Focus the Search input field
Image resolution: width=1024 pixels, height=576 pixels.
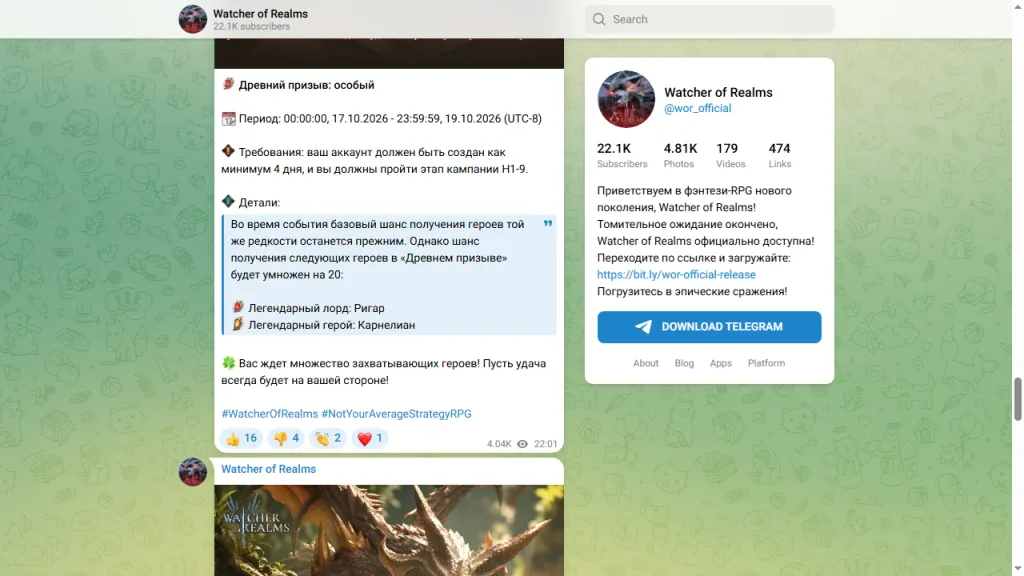point(709,19)
